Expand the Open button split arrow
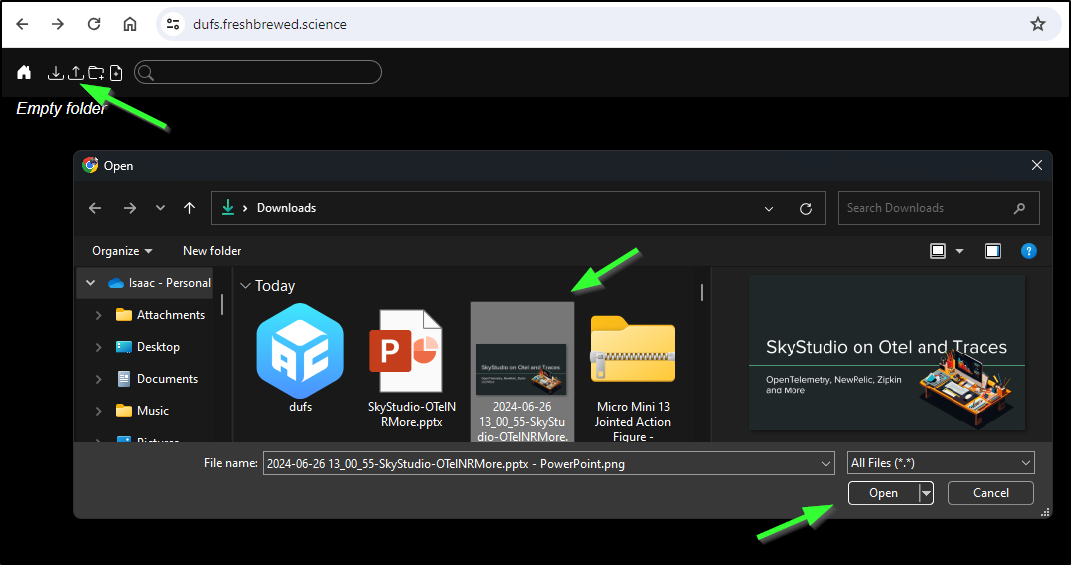Image resolution: width=1071 pixels, height=565 pixels. pyautogui.click(x=926, y=493)
